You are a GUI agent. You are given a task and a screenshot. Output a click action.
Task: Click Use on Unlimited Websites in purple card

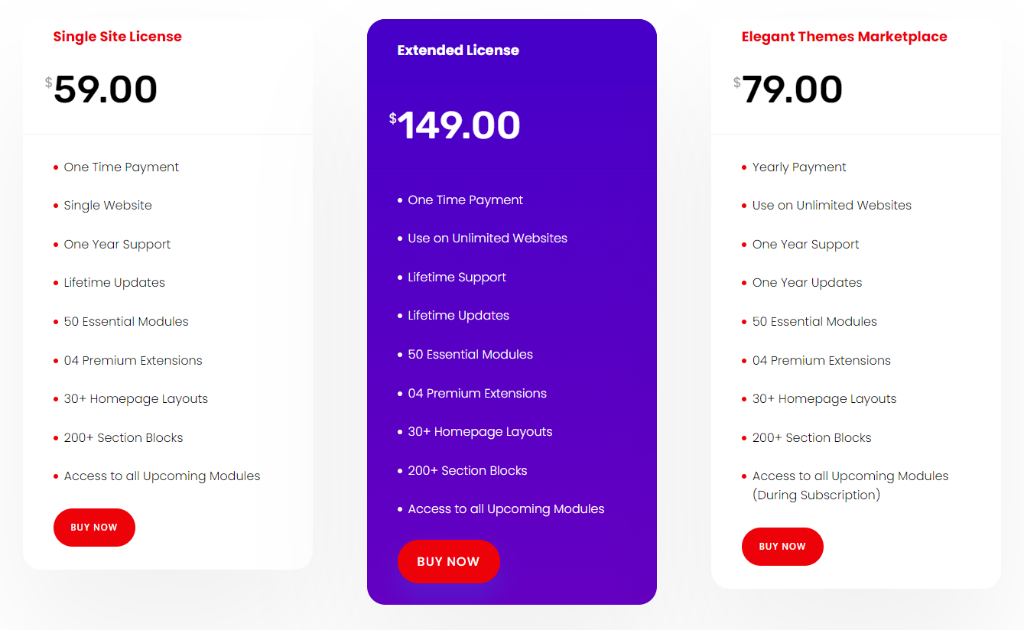click(x=487, y=238)
